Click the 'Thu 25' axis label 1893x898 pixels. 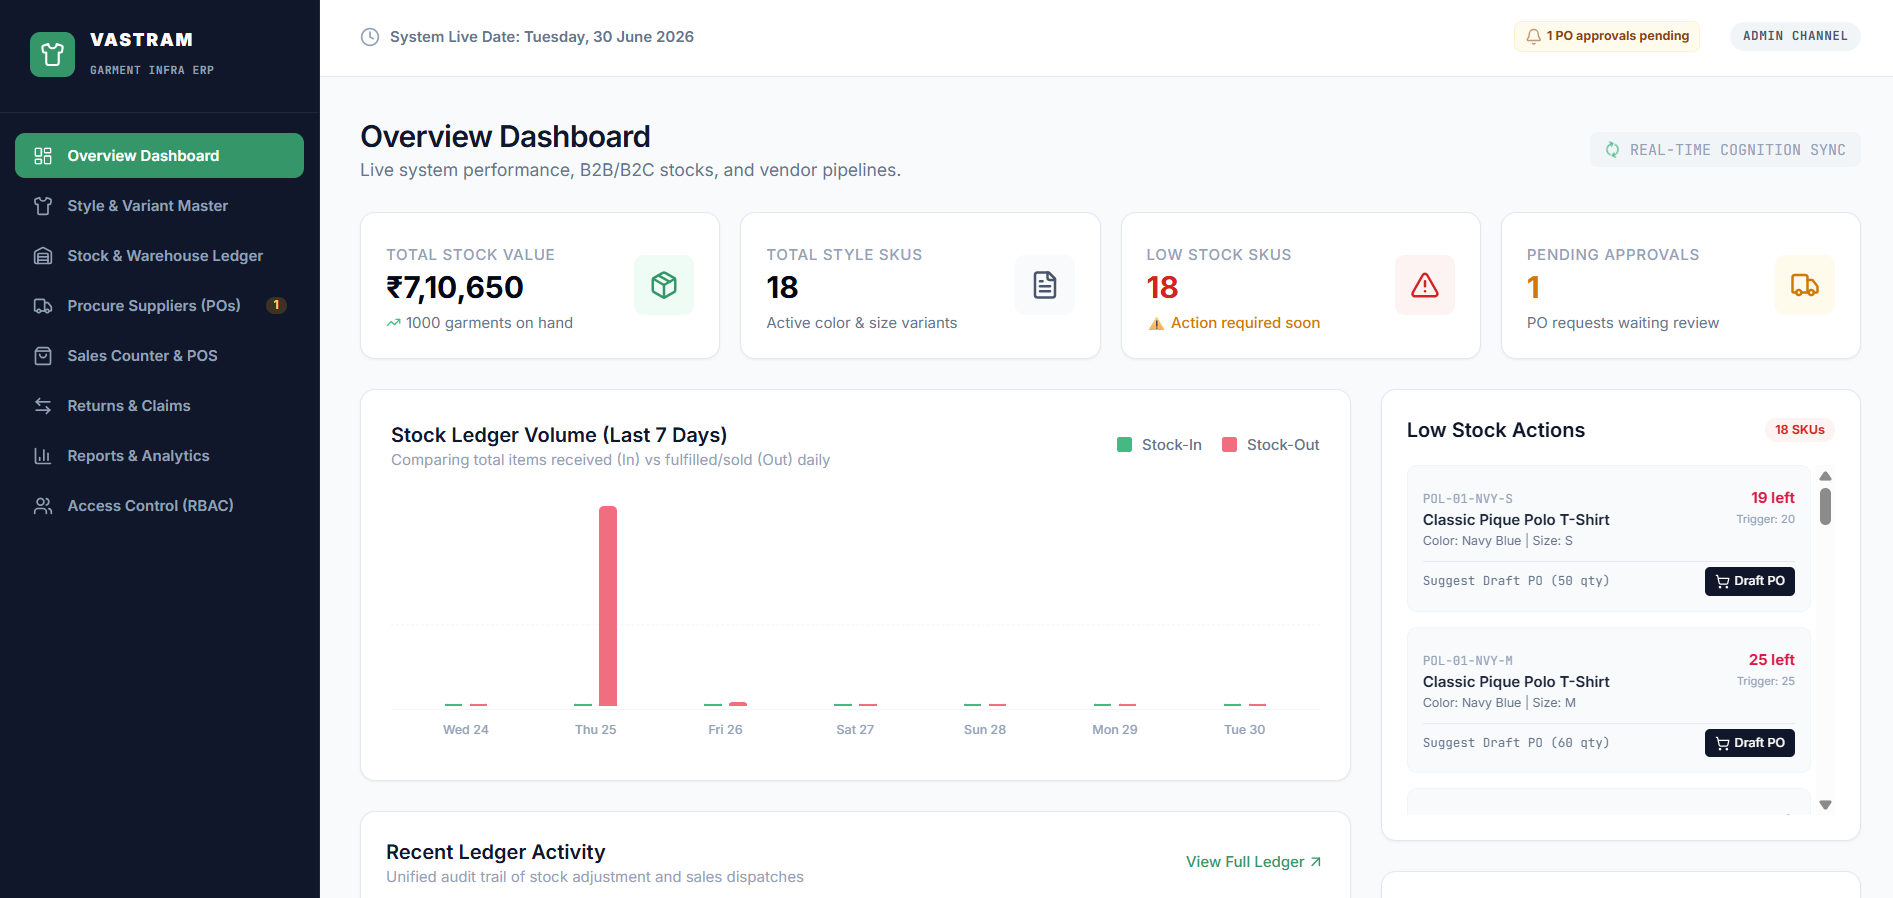click(595, 730)
